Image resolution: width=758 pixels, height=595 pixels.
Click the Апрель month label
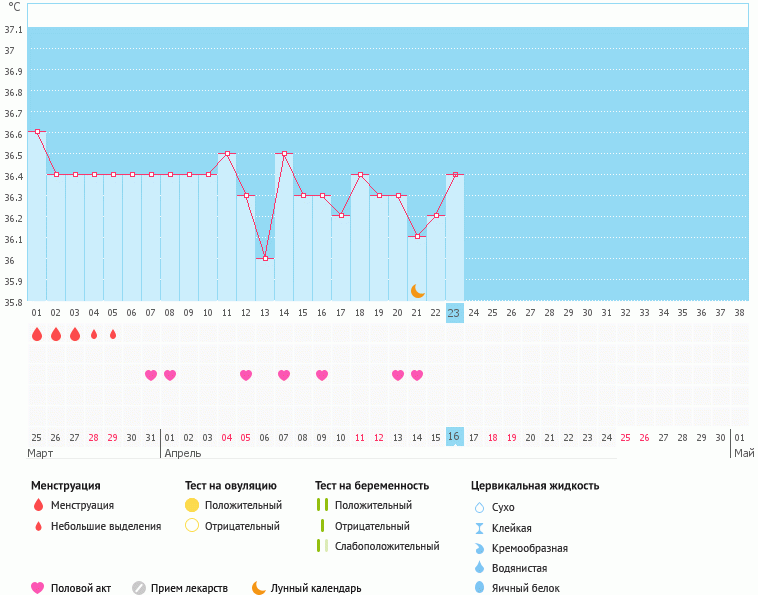pos(183,453)
